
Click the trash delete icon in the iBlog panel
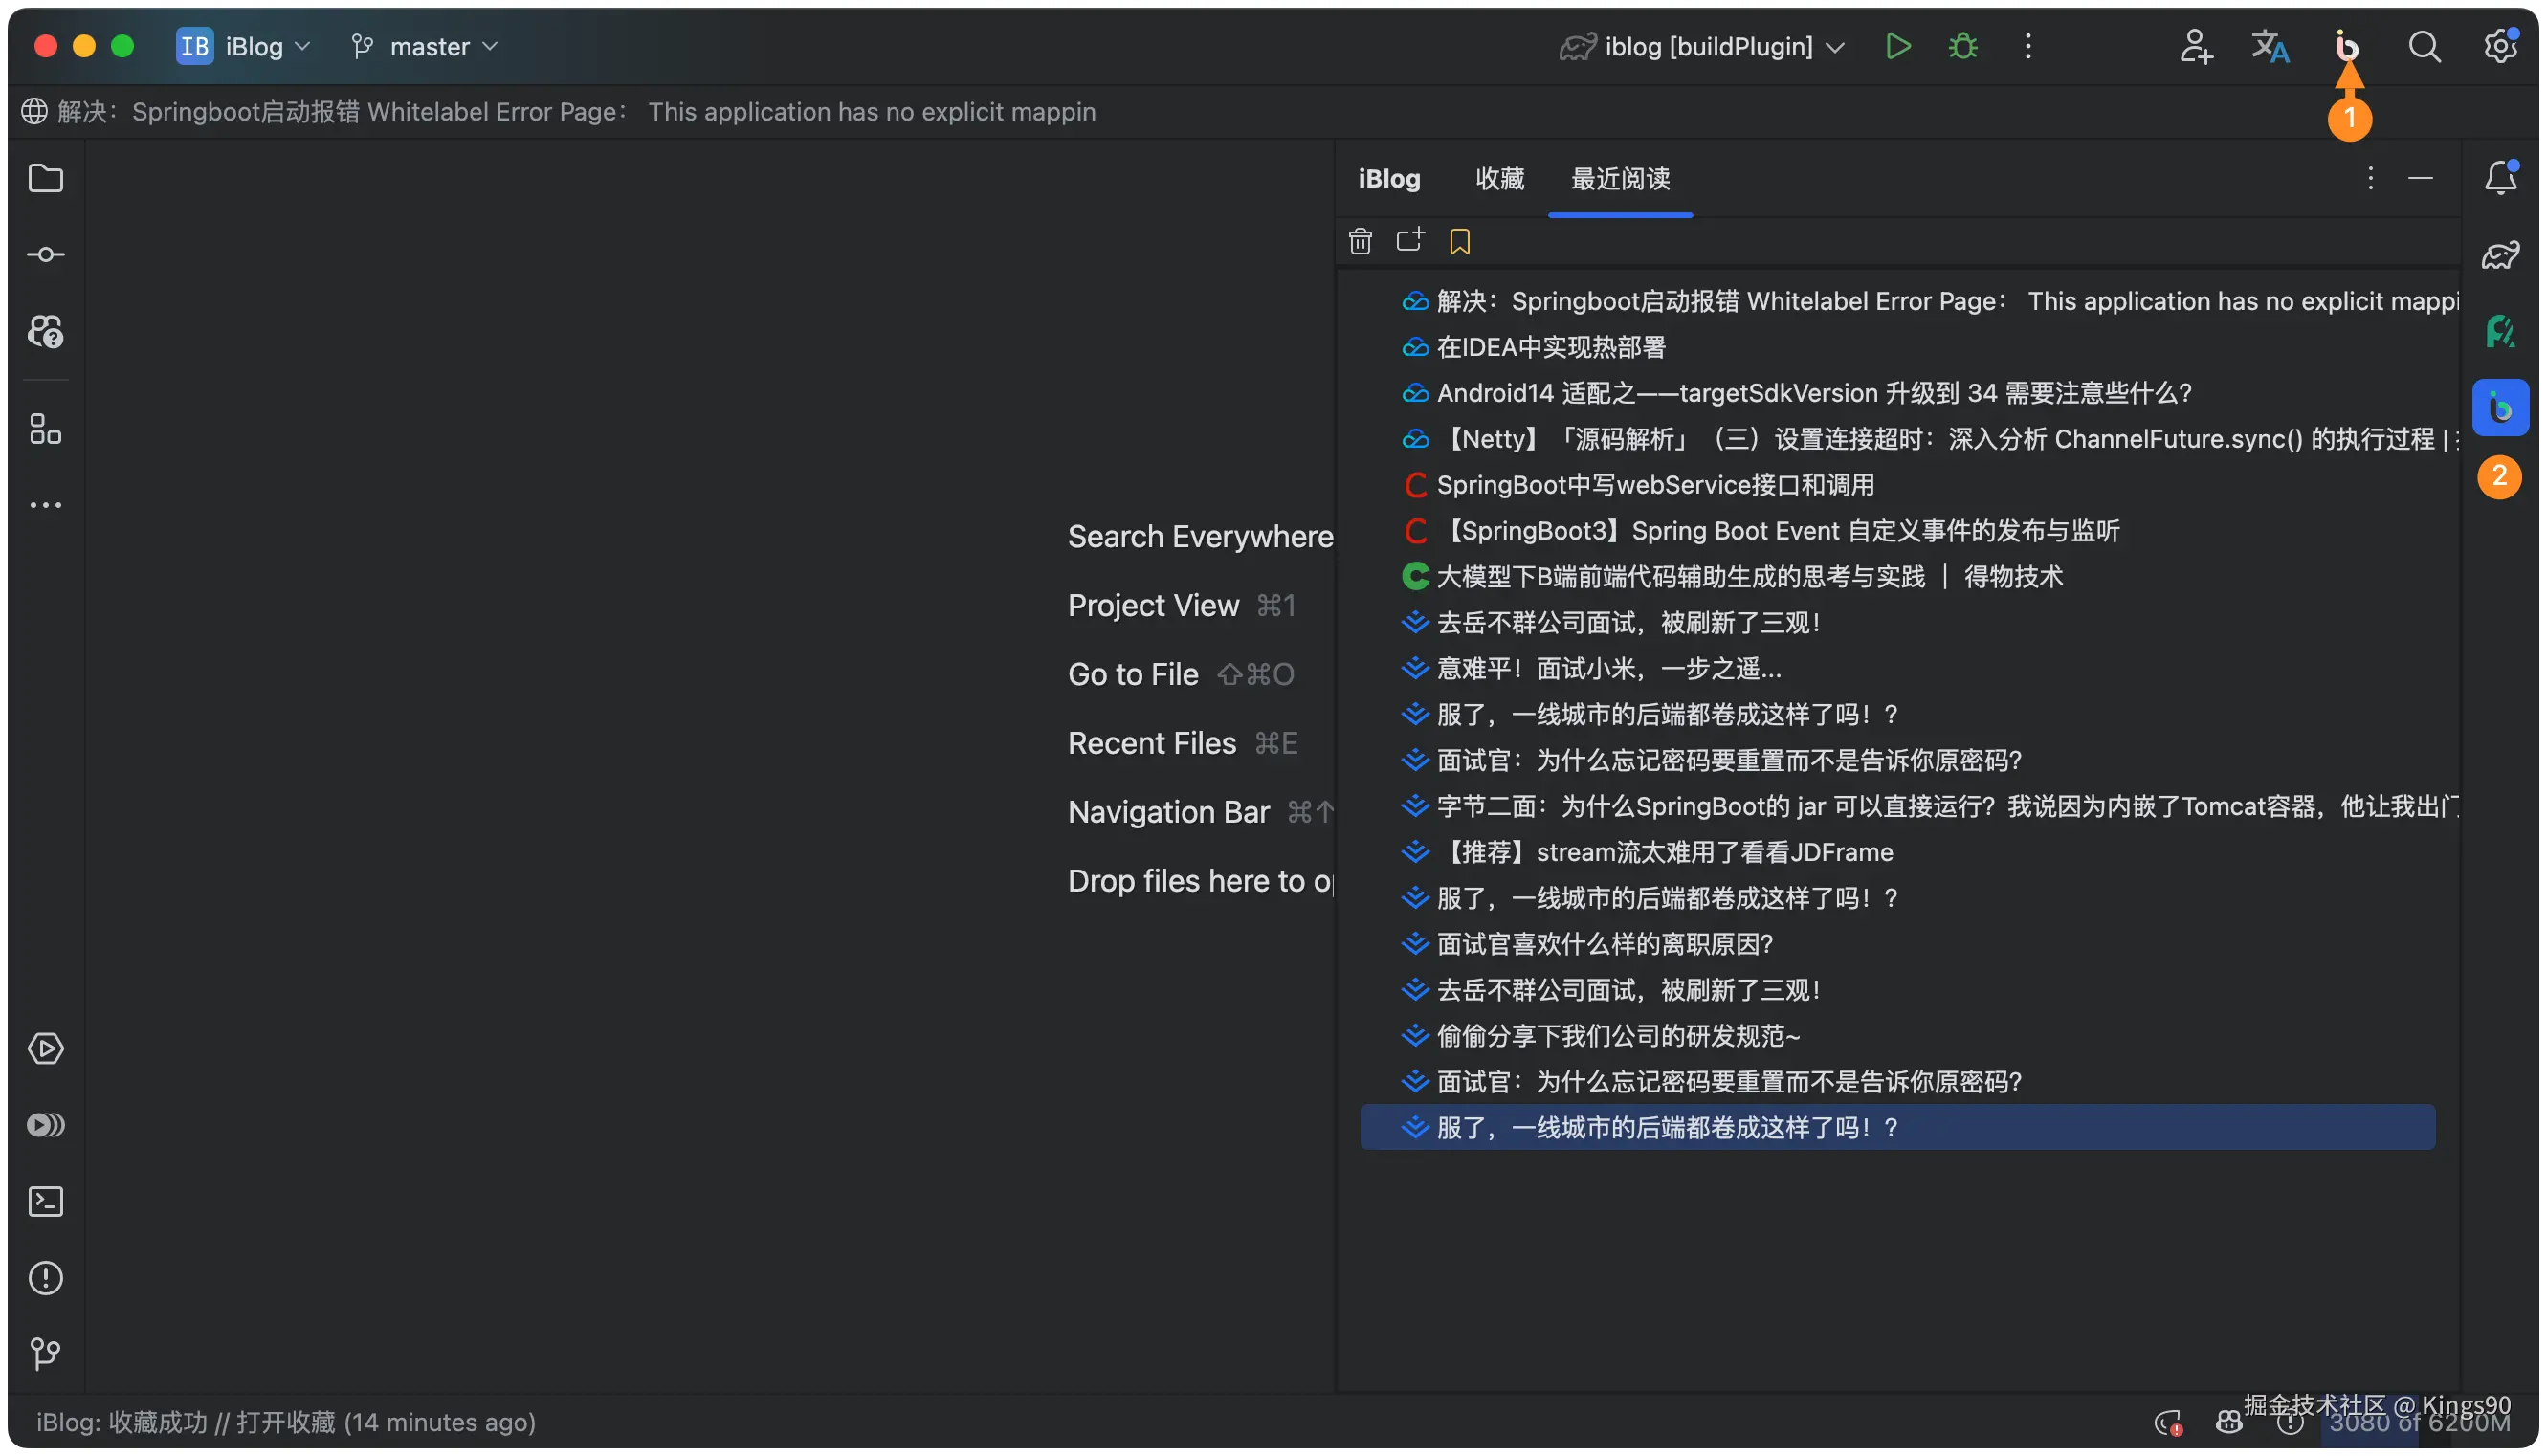[x=1360, y=241]
